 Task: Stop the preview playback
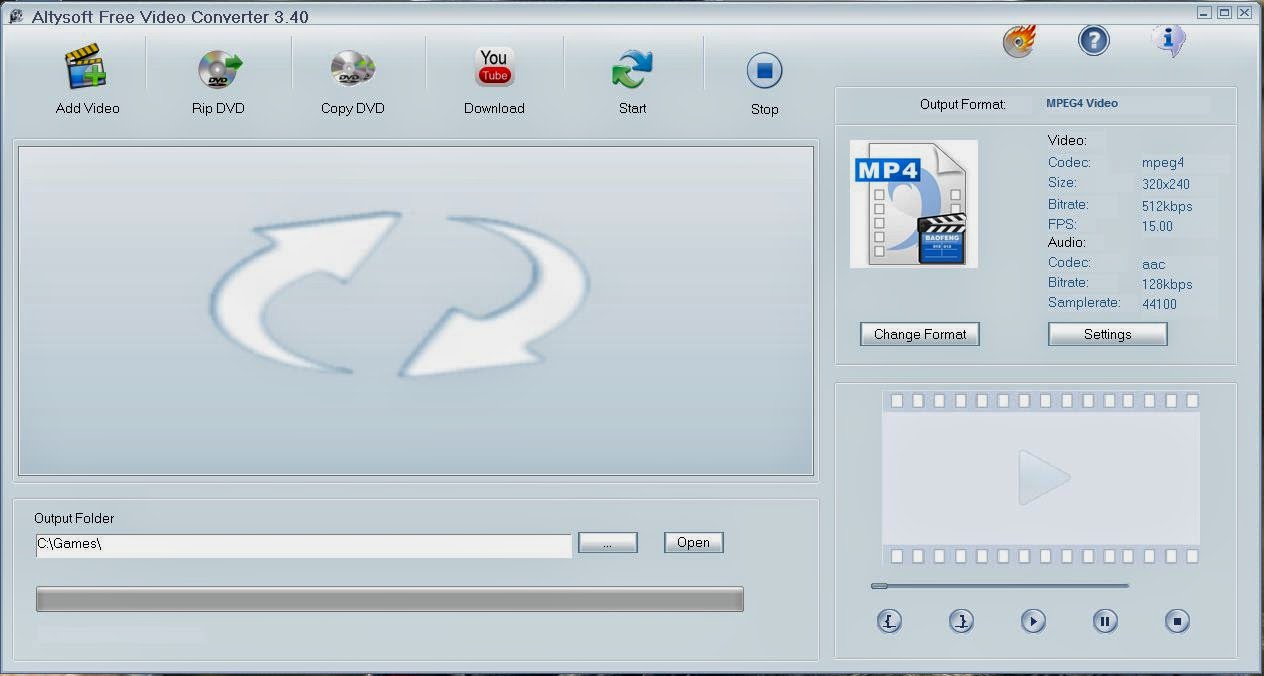click(1177, 621)
